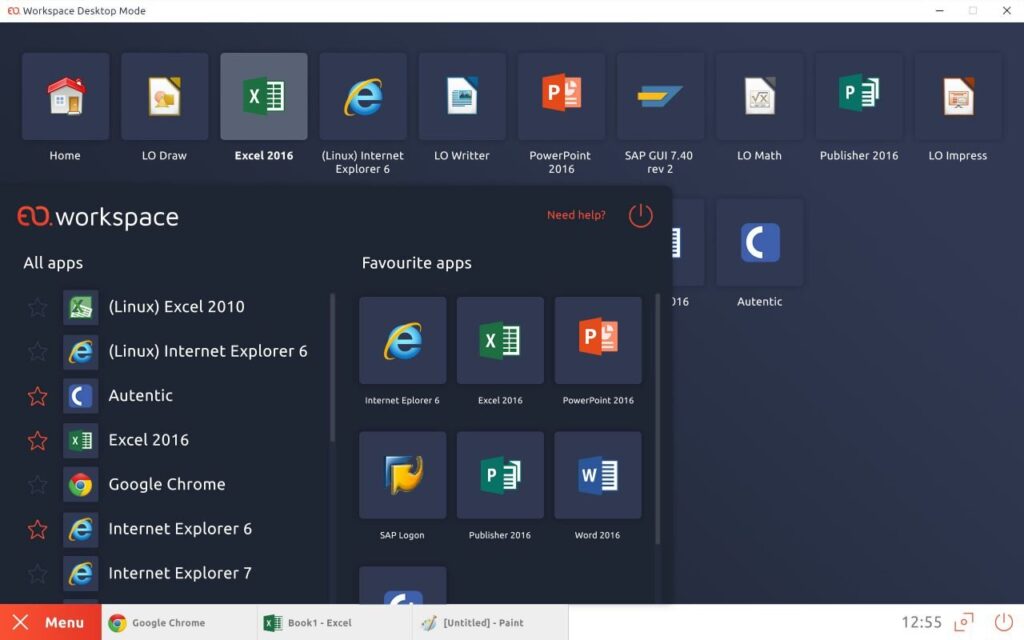Select Autentic in the All apps list

[x=140, y=396]
